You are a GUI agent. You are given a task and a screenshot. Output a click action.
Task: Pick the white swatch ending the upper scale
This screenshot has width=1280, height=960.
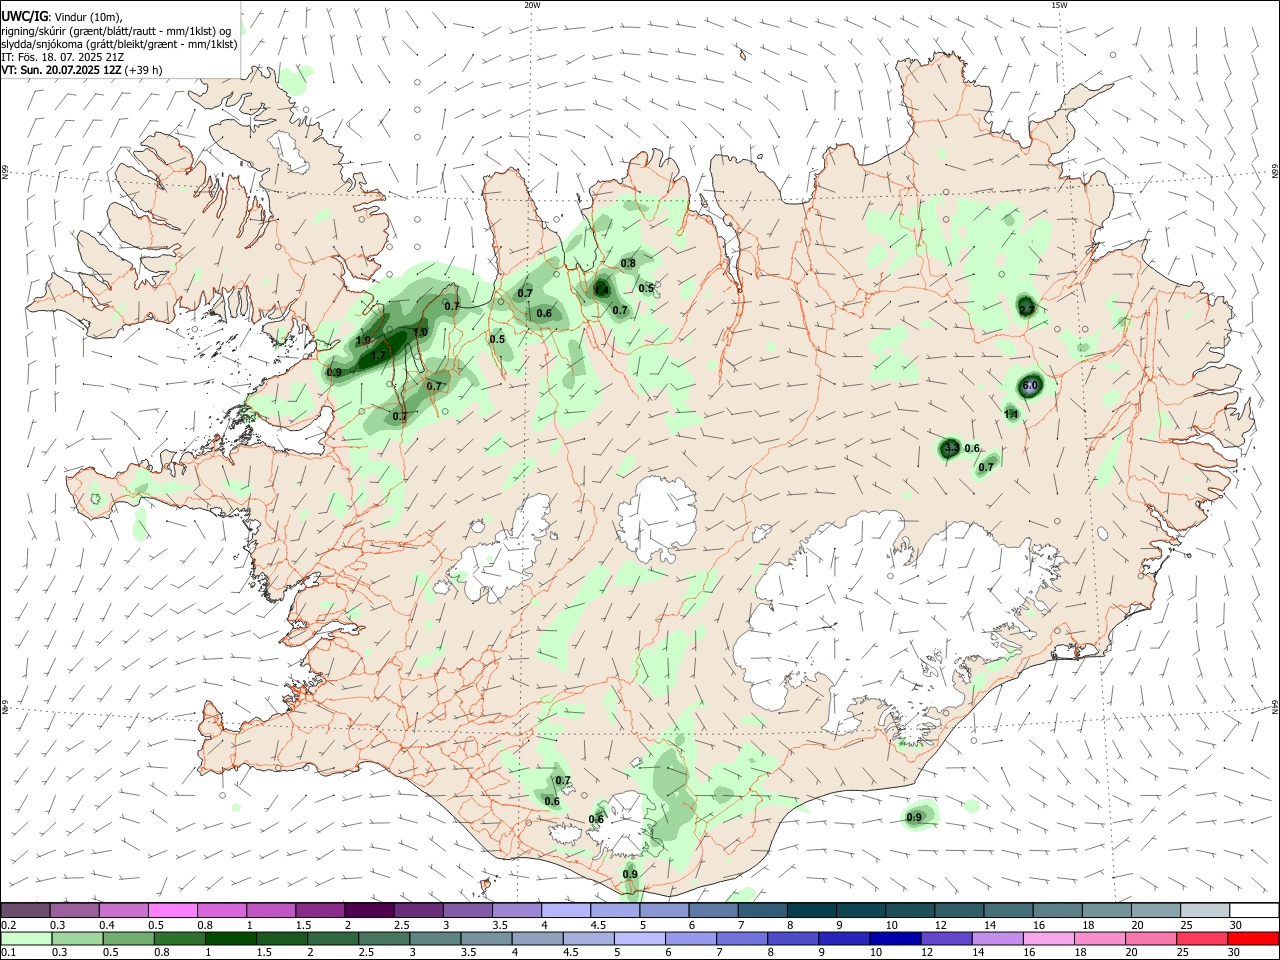click(1253, 910)
